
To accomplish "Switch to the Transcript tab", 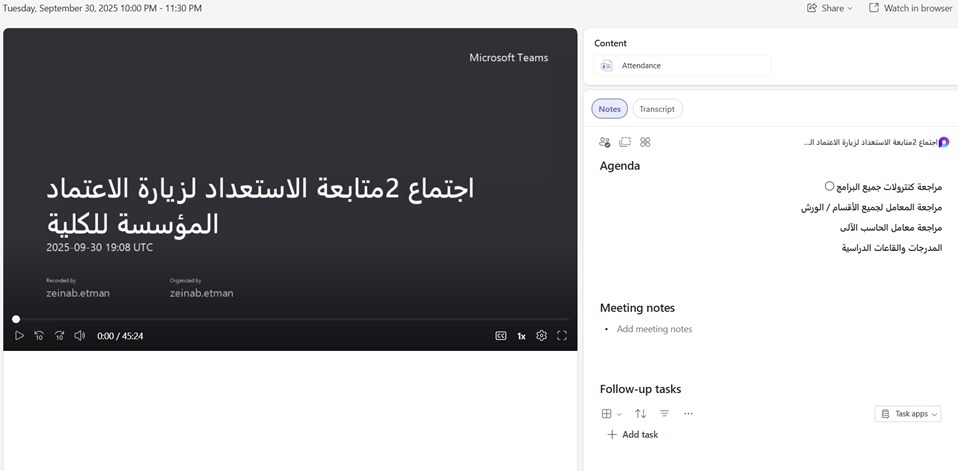I will (x=657, y=109).
